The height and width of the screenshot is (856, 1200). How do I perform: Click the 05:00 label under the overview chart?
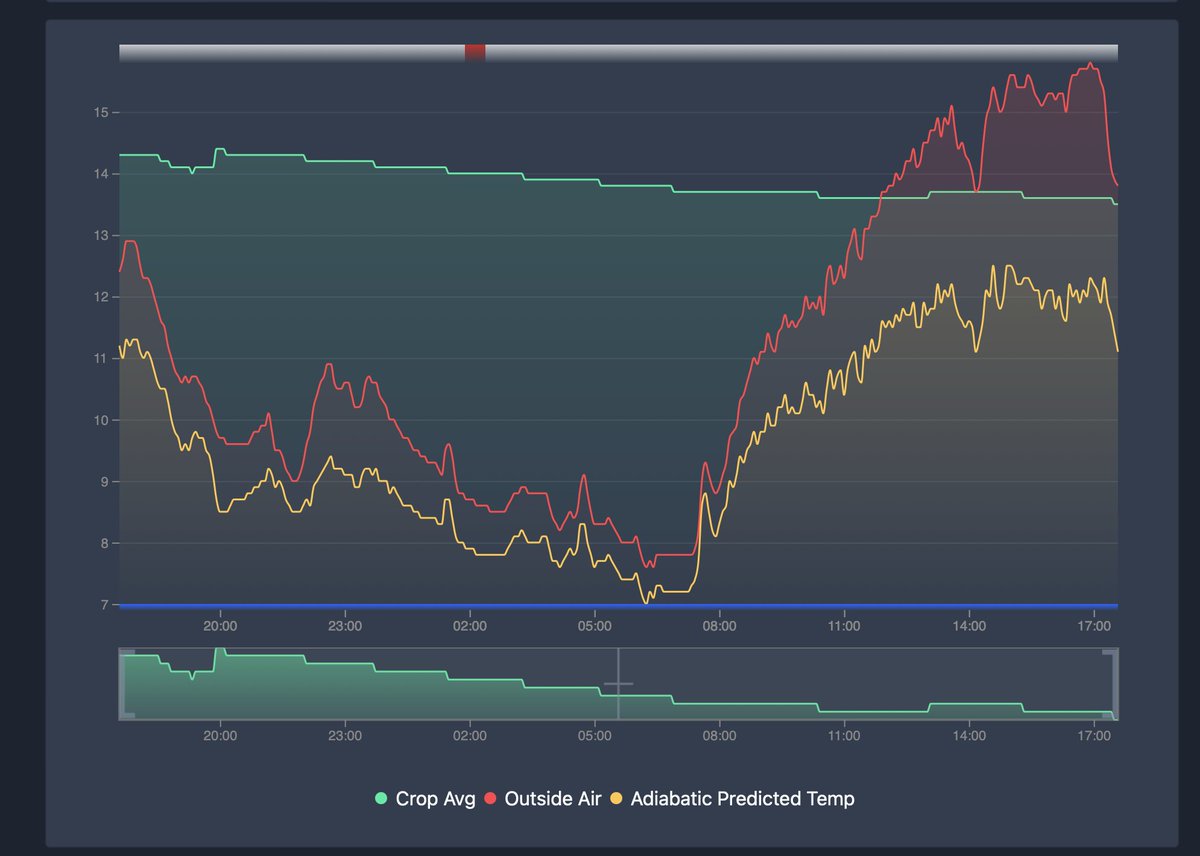click(595, 736)
